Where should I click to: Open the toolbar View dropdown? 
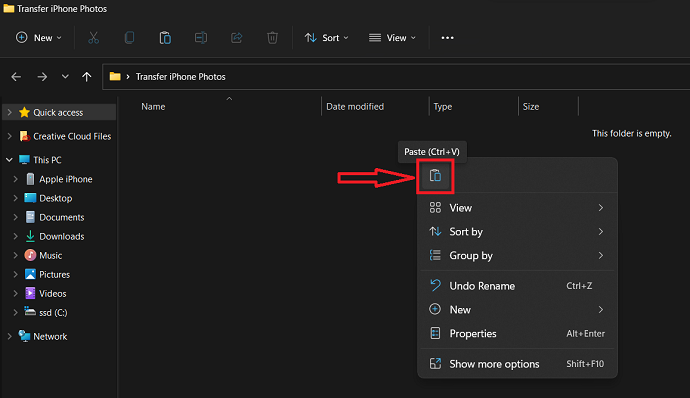393,38
